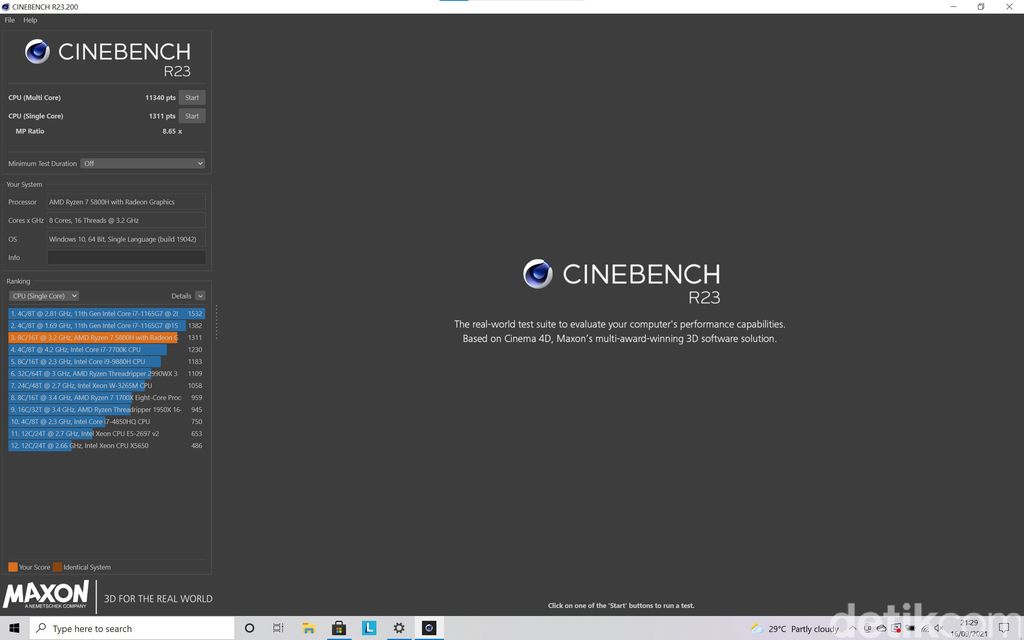Click the muted volume tray icon
This screenshot has width=1024, height=640.
pyautogui.click(x=939, y=628)
